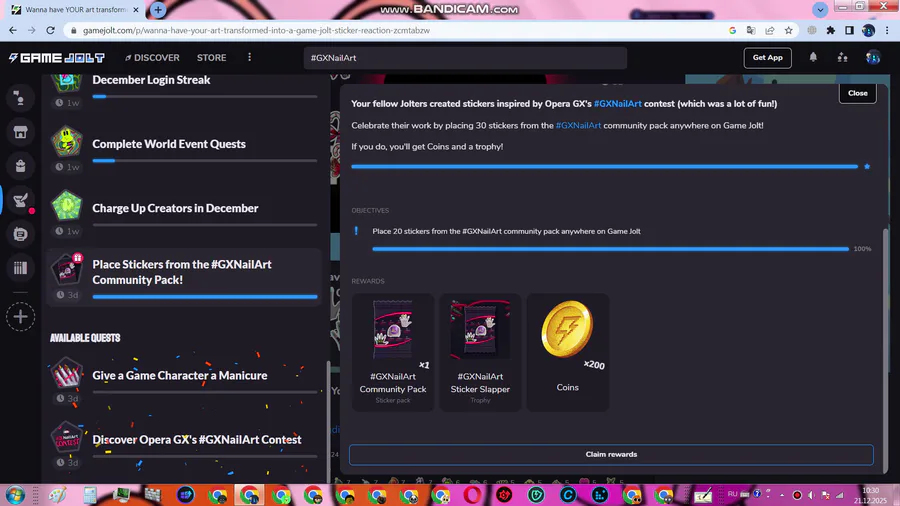Open the backpack inventory icon in sidebar
This screenshot has height=506, width=900.
(x=20, y=166)
